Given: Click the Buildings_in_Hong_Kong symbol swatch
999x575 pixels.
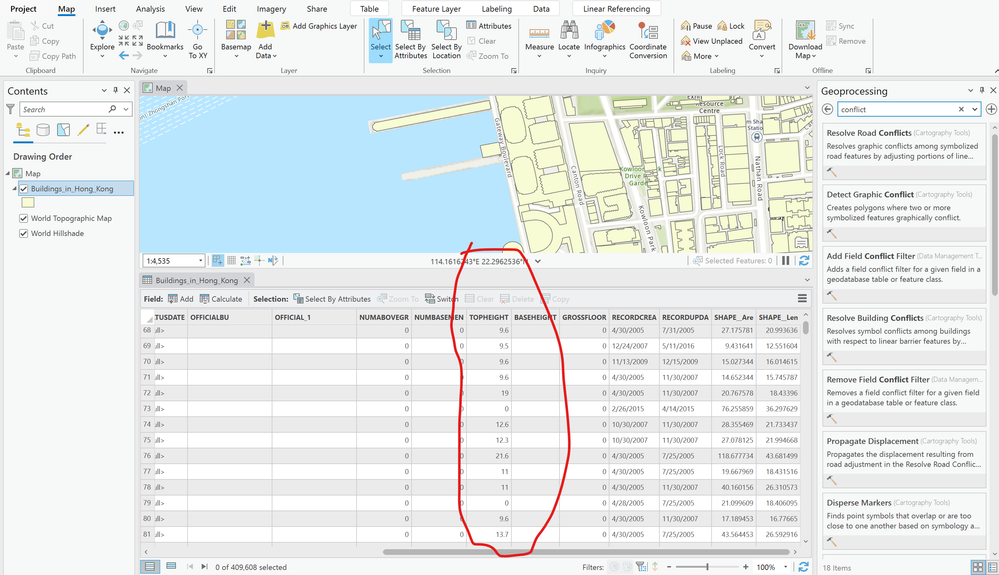Looking at the screenshot, I should (28, 203).
